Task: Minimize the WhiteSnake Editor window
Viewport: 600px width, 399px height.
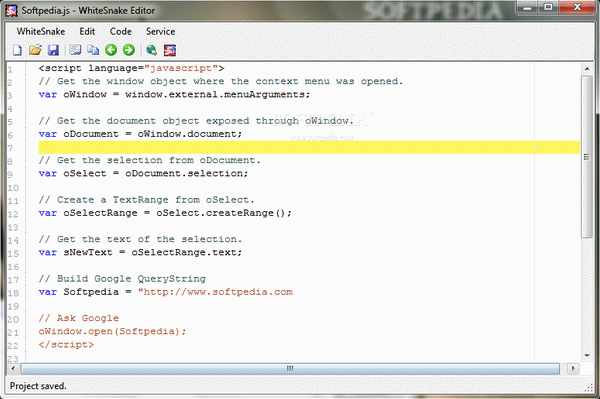Action: click(x=528, y=7)
